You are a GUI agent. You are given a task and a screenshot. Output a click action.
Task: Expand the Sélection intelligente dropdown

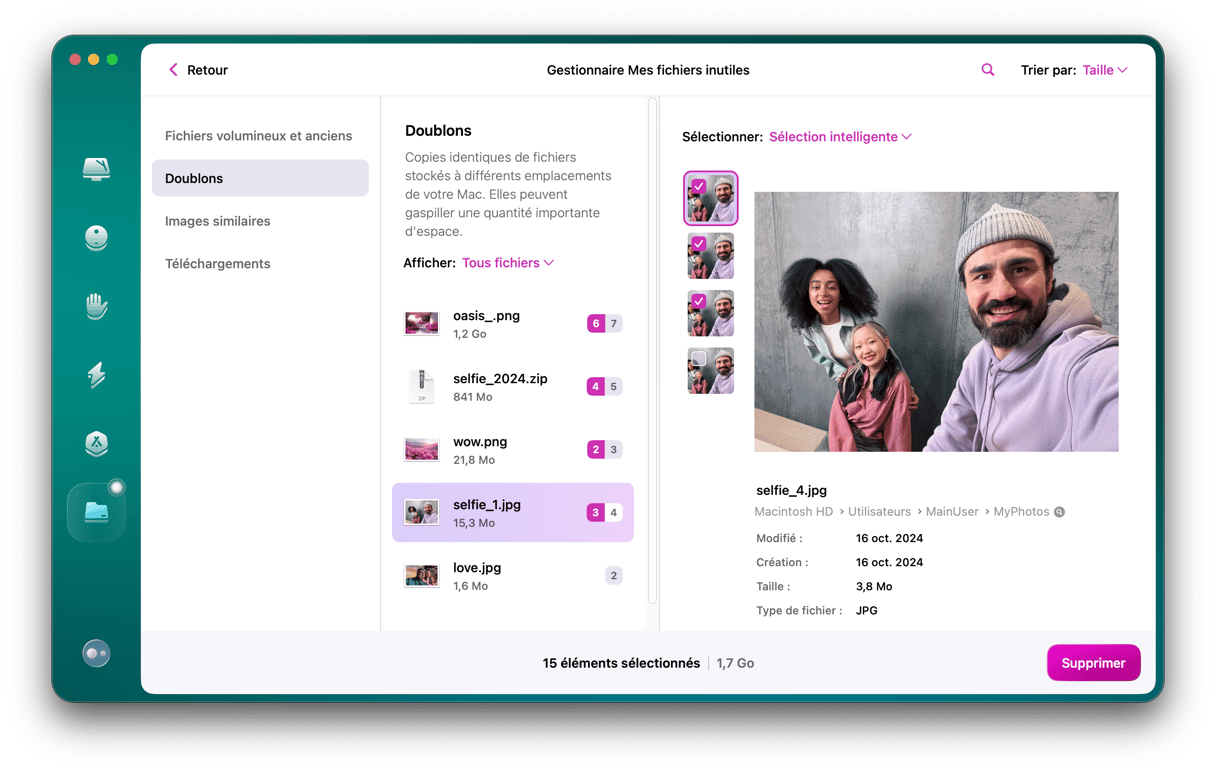pos(840,137)
